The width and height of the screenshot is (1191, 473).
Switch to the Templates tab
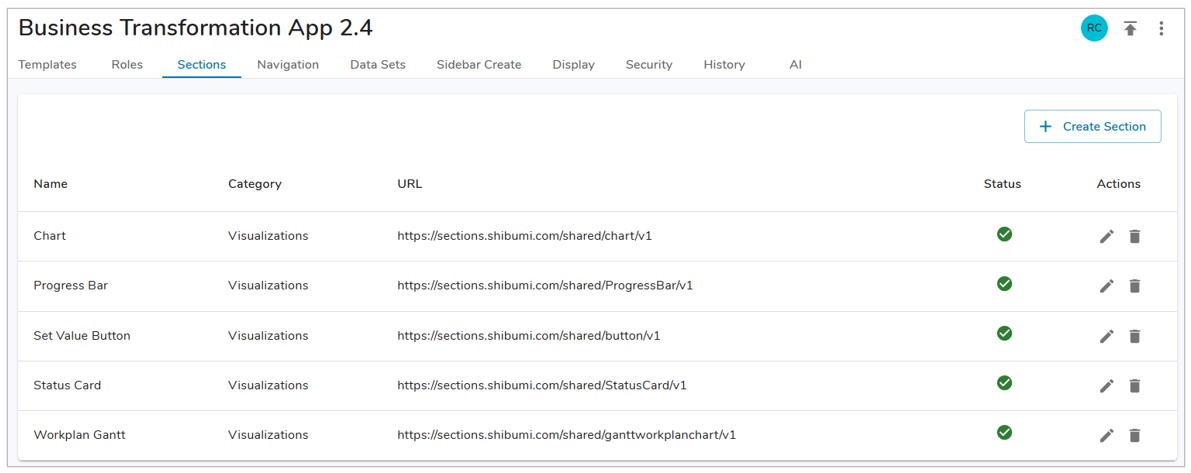pyautogui.click(x=47, y=65)
